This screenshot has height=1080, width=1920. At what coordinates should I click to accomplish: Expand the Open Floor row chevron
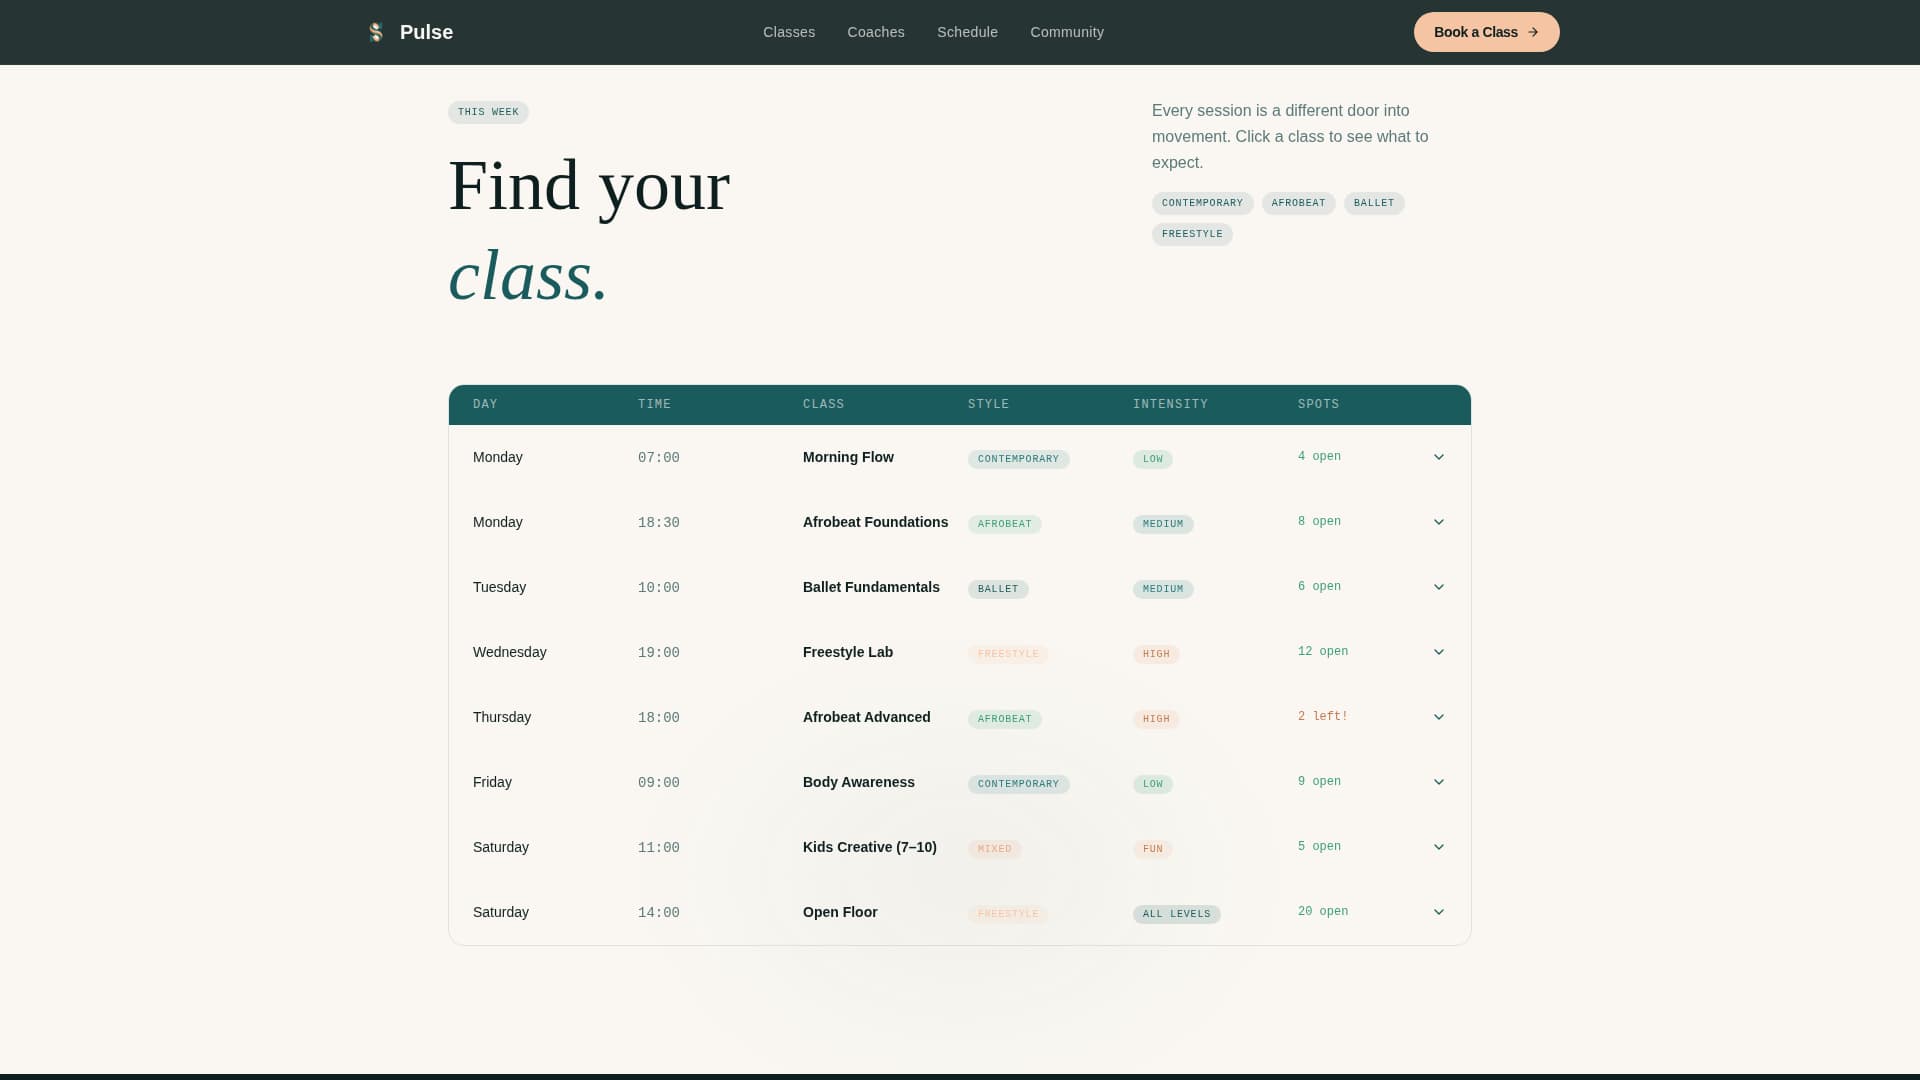click(1439, 912)
